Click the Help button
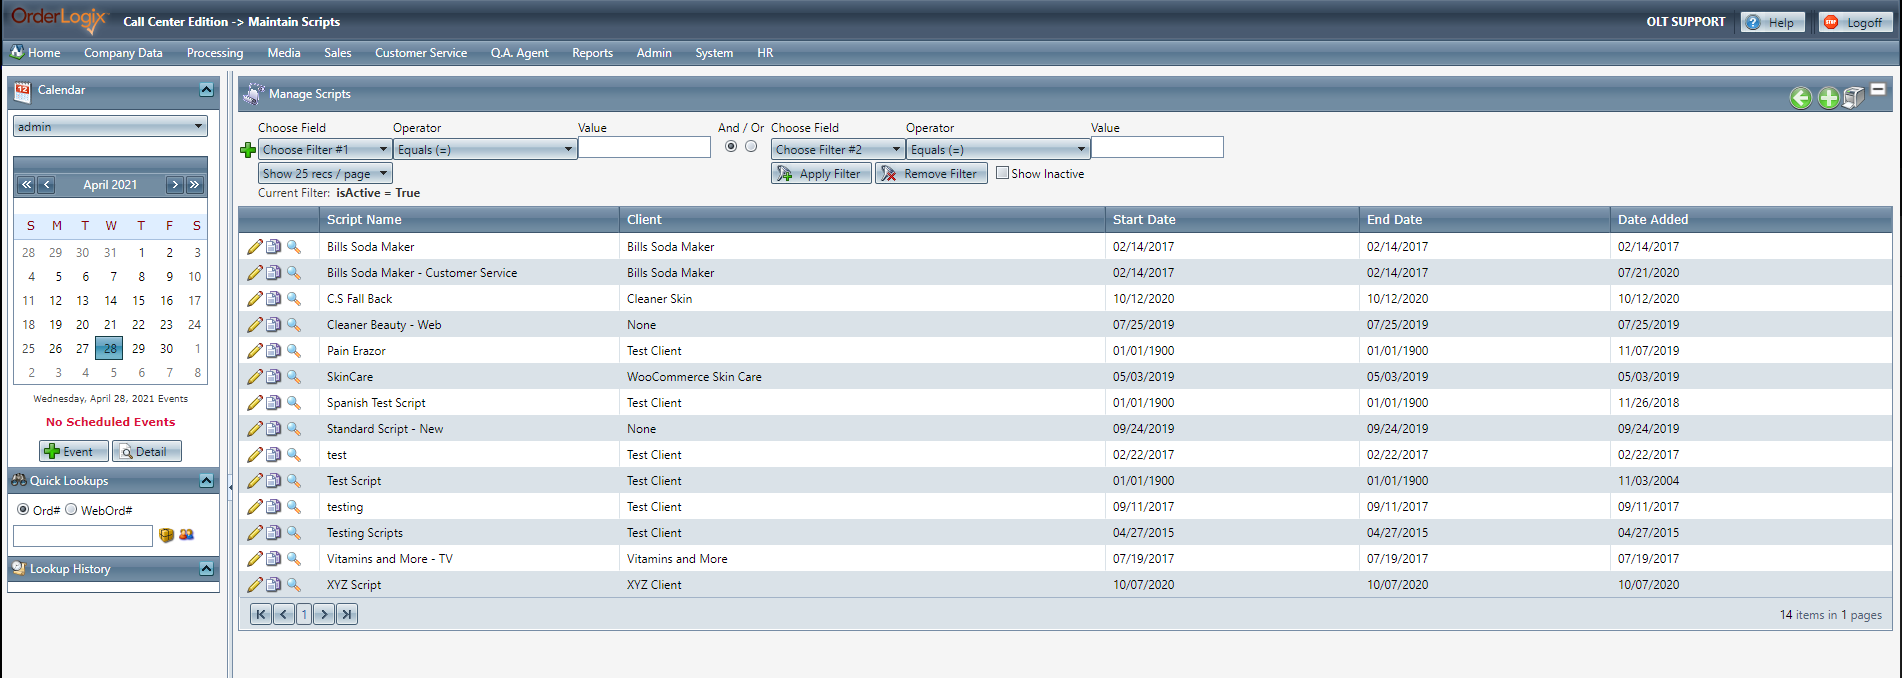 (x=1772, y=22)
